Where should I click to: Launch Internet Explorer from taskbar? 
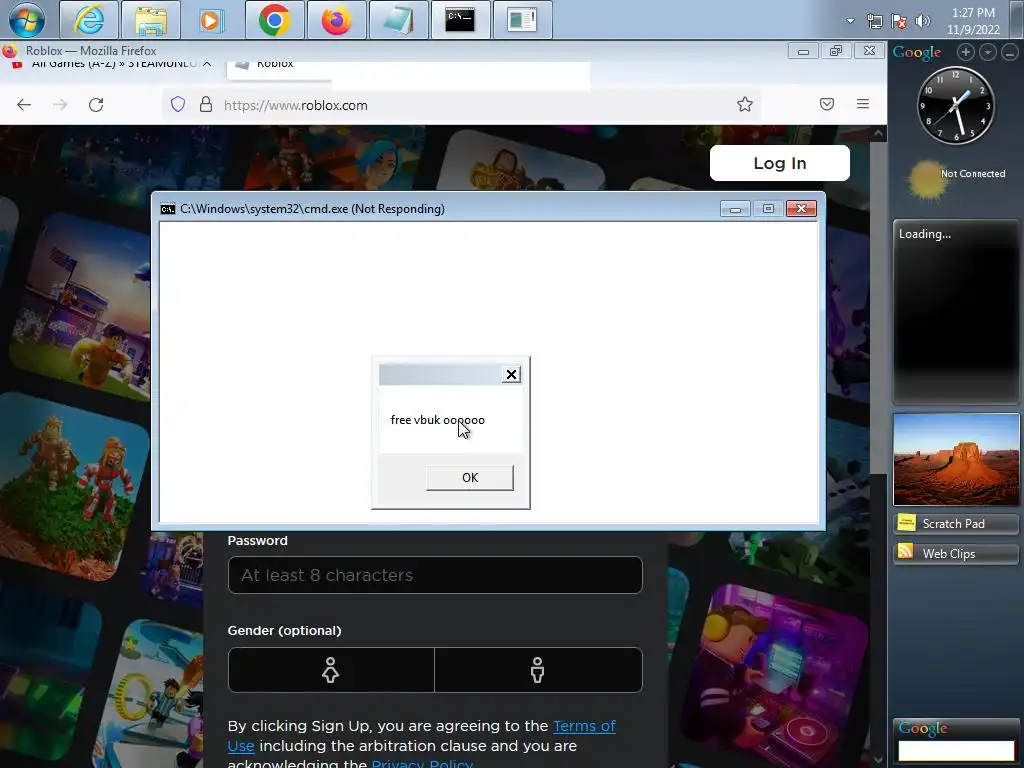pyautogui.click(x=89, y=20)
